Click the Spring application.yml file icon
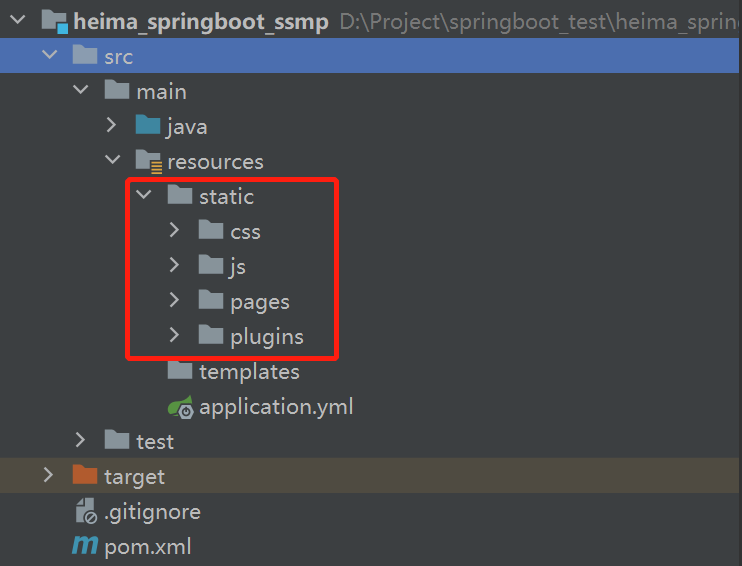742x566 pixels. 180,407
